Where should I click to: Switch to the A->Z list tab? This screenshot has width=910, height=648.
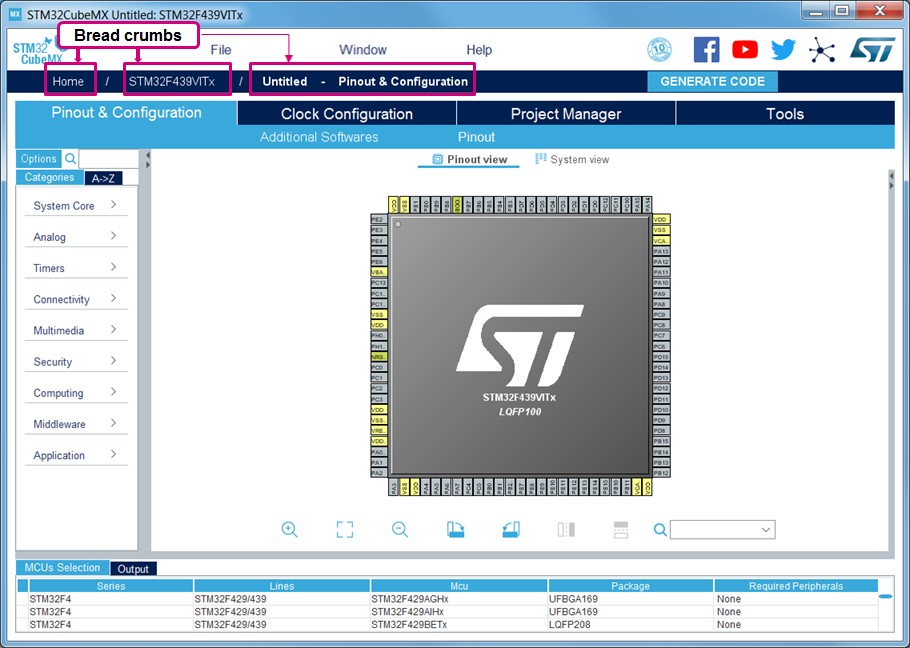(103, 178)
